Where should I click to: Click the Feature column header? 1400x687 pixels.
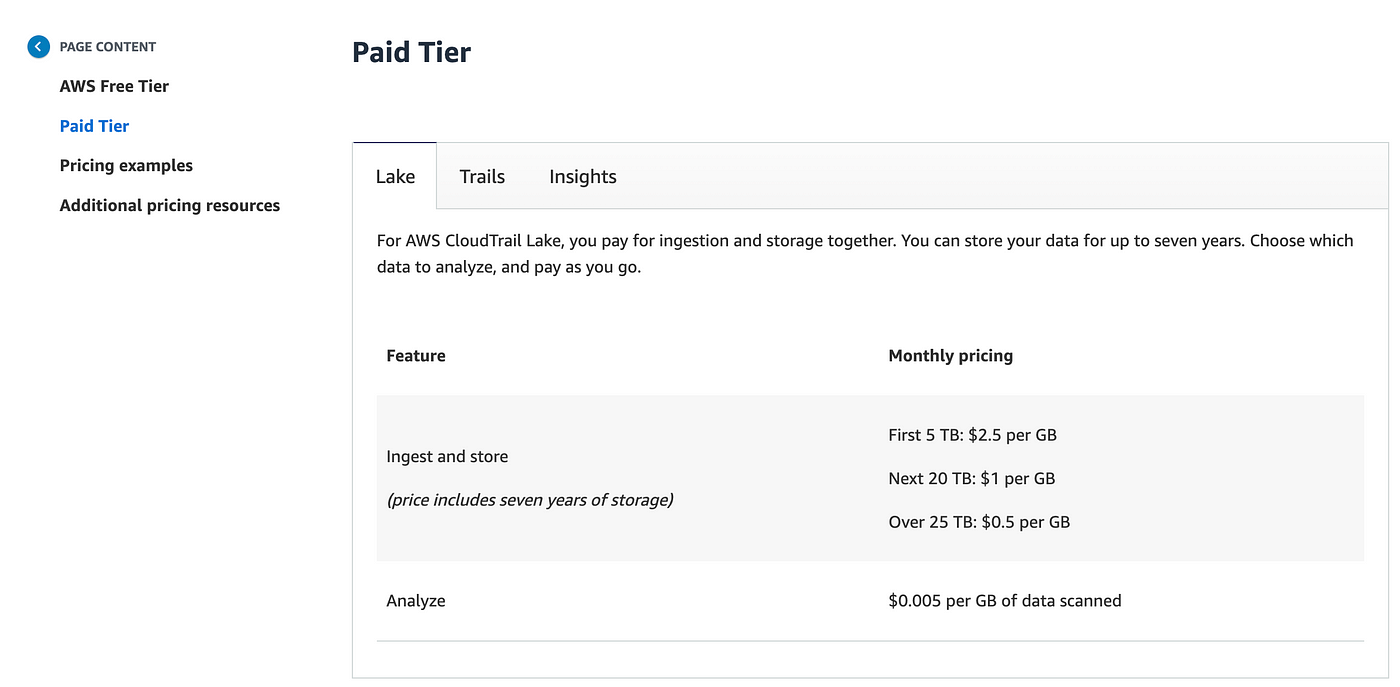click(416, 356)
